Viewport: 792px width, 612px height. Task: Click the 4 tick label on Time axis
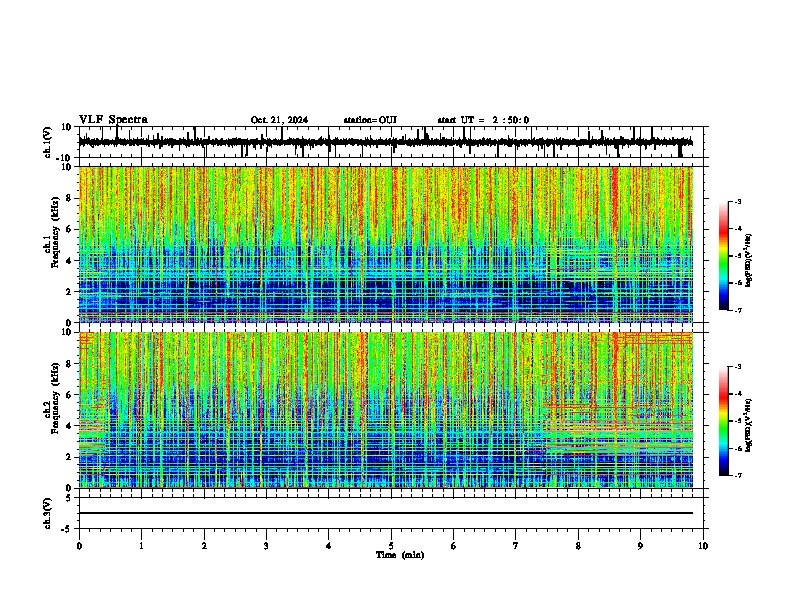pyautogui.click(x=329, y=546)
